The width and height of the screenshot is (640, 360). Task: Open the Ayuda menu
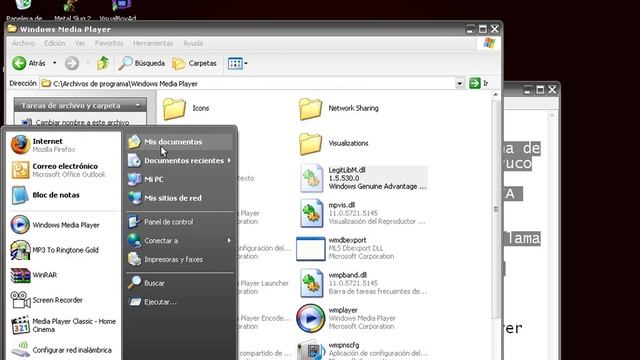pos(193,43)
